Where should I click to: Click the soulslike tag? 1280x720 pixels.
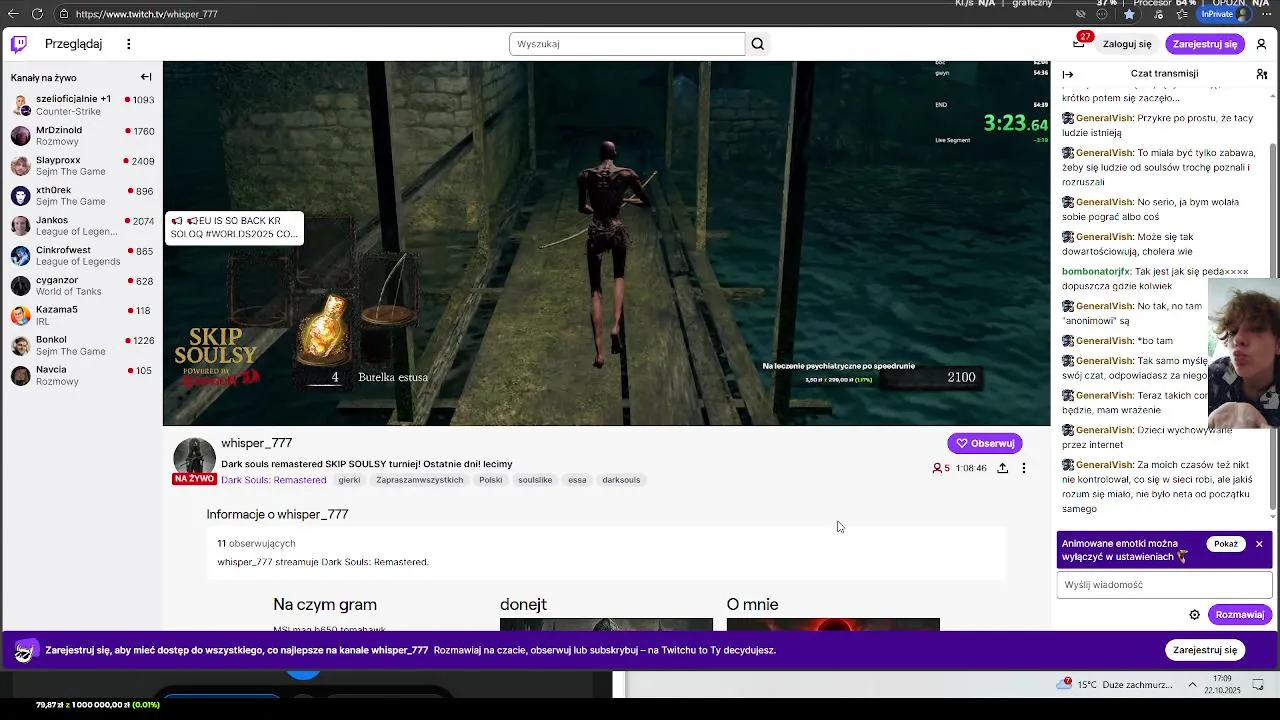point(535,480)
